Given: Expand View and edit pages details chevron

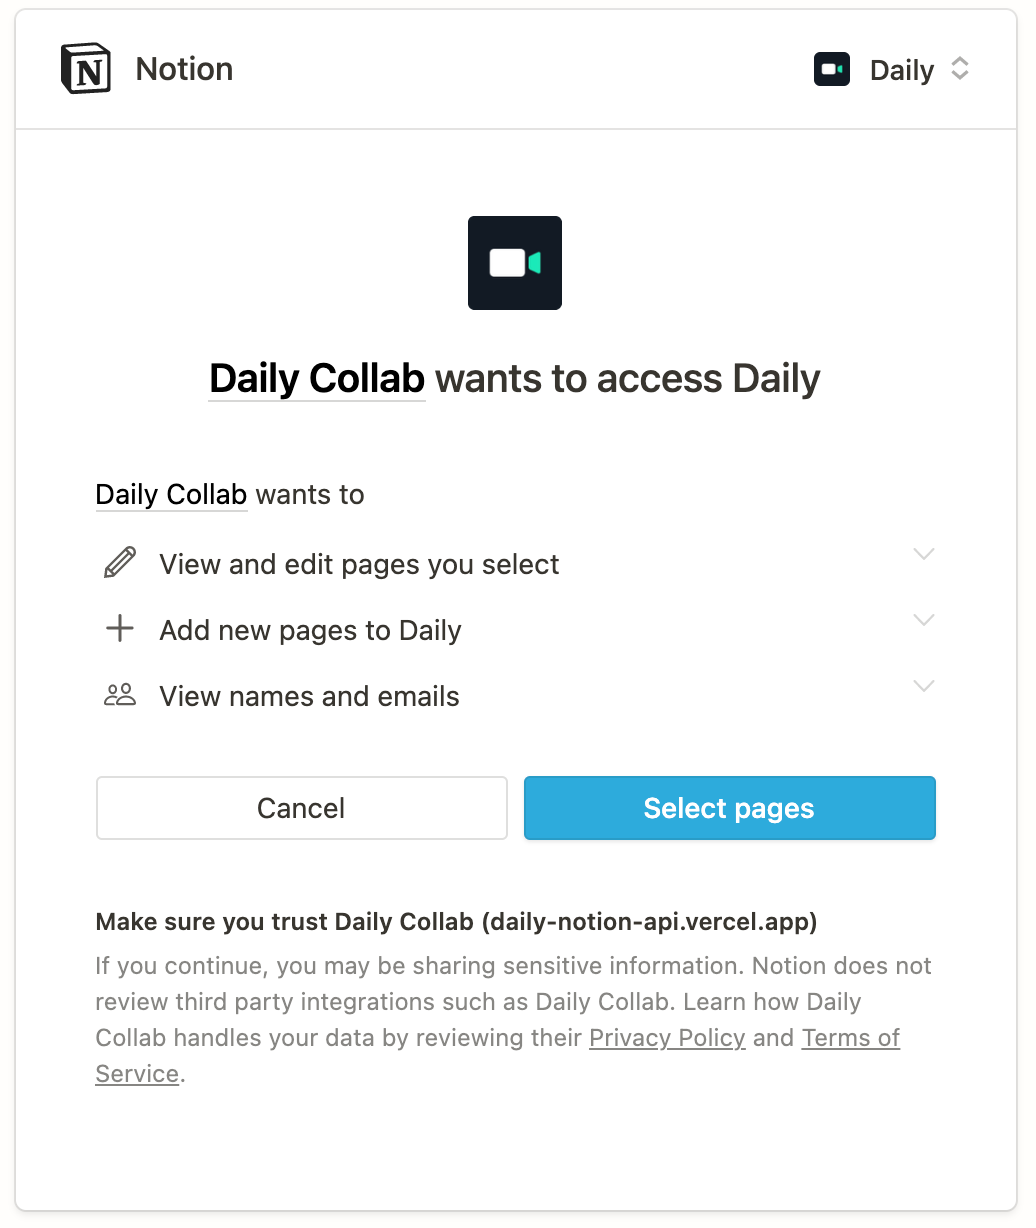Looking at the screenshot, I should [924, 554].
